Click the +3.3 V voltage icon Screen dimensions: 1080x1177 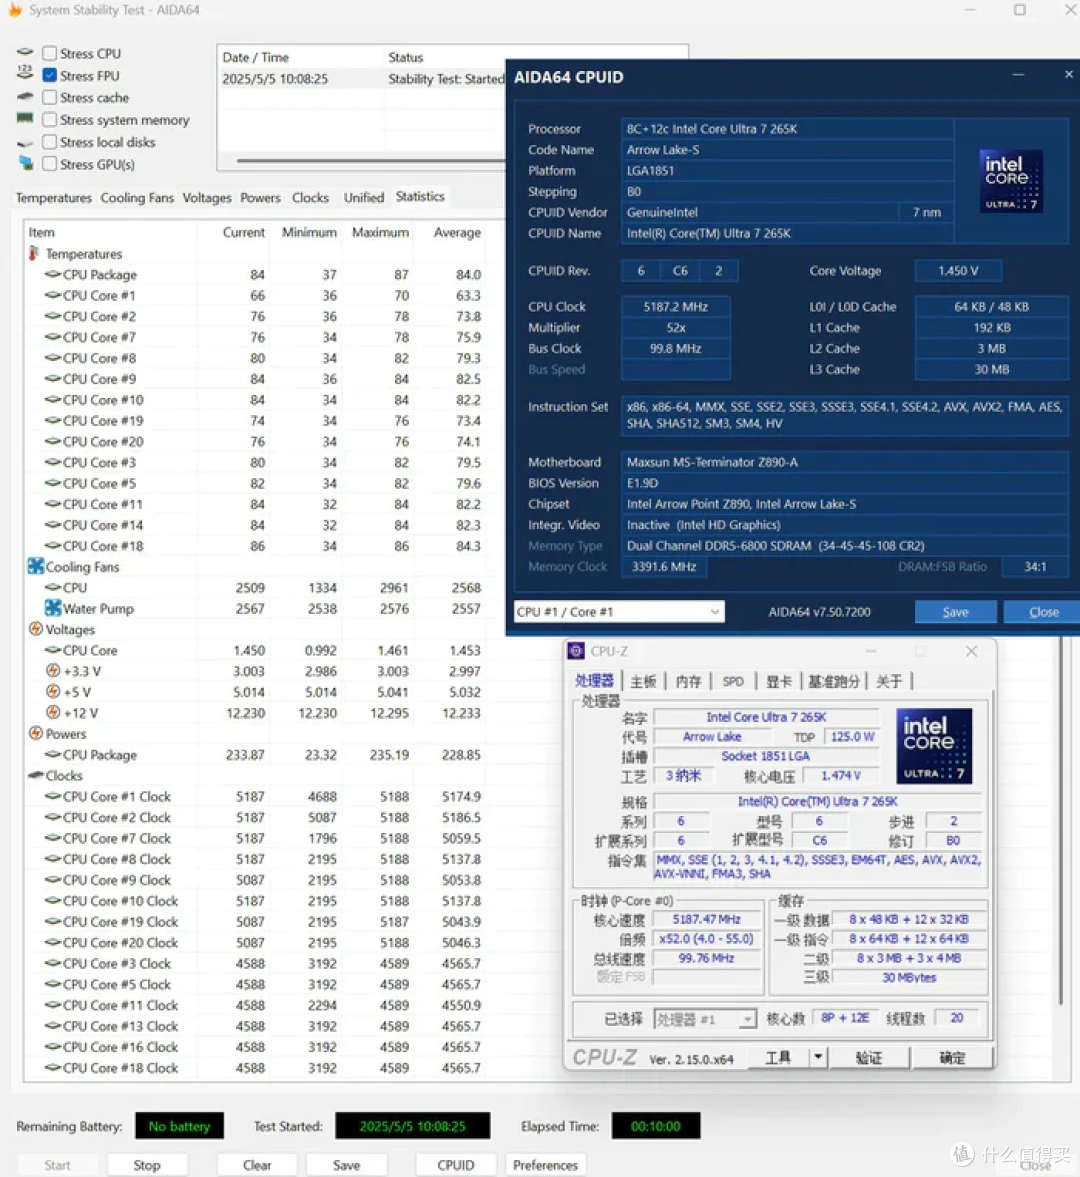click(x=53, y=670)
